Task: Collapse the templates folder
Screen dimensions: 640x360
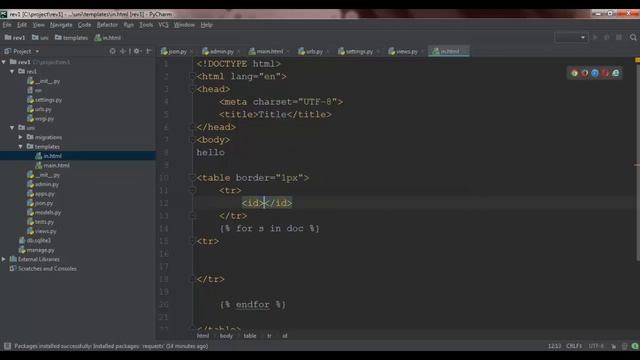Action: coord(20,147)
